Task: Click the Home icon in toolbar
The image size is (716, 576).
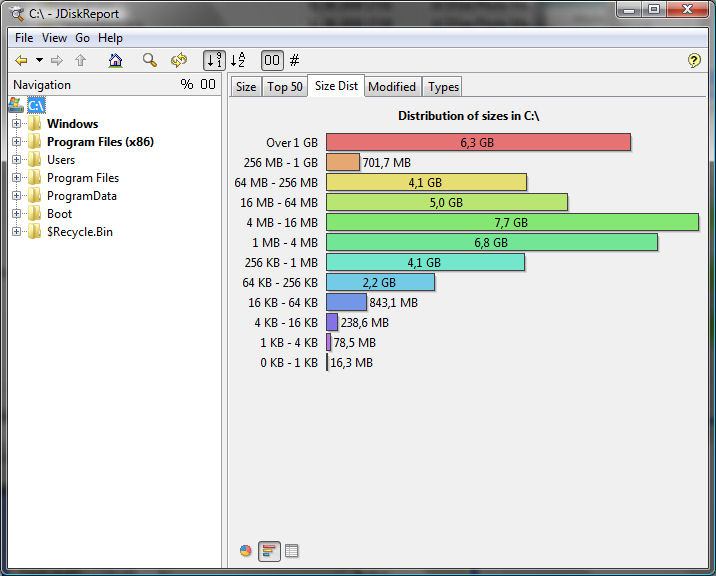Action: (116, 60)
